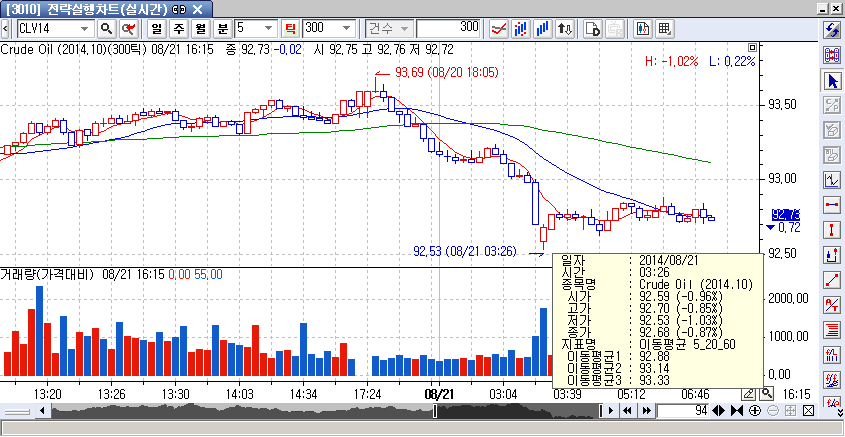The width and height of the screenshot is (845, 437).
Task: Click the bottom chart navigation scrollbar track
Action: coord(300,411)
